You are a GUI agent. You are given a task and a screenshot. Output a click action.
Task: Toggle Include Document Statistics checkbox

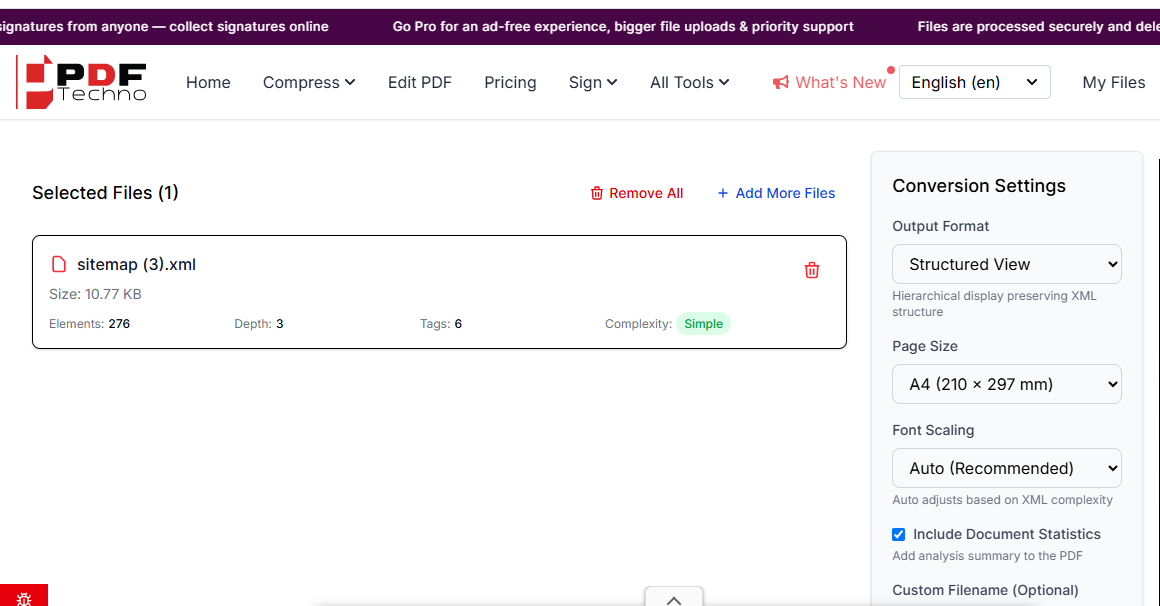[898, 534]
